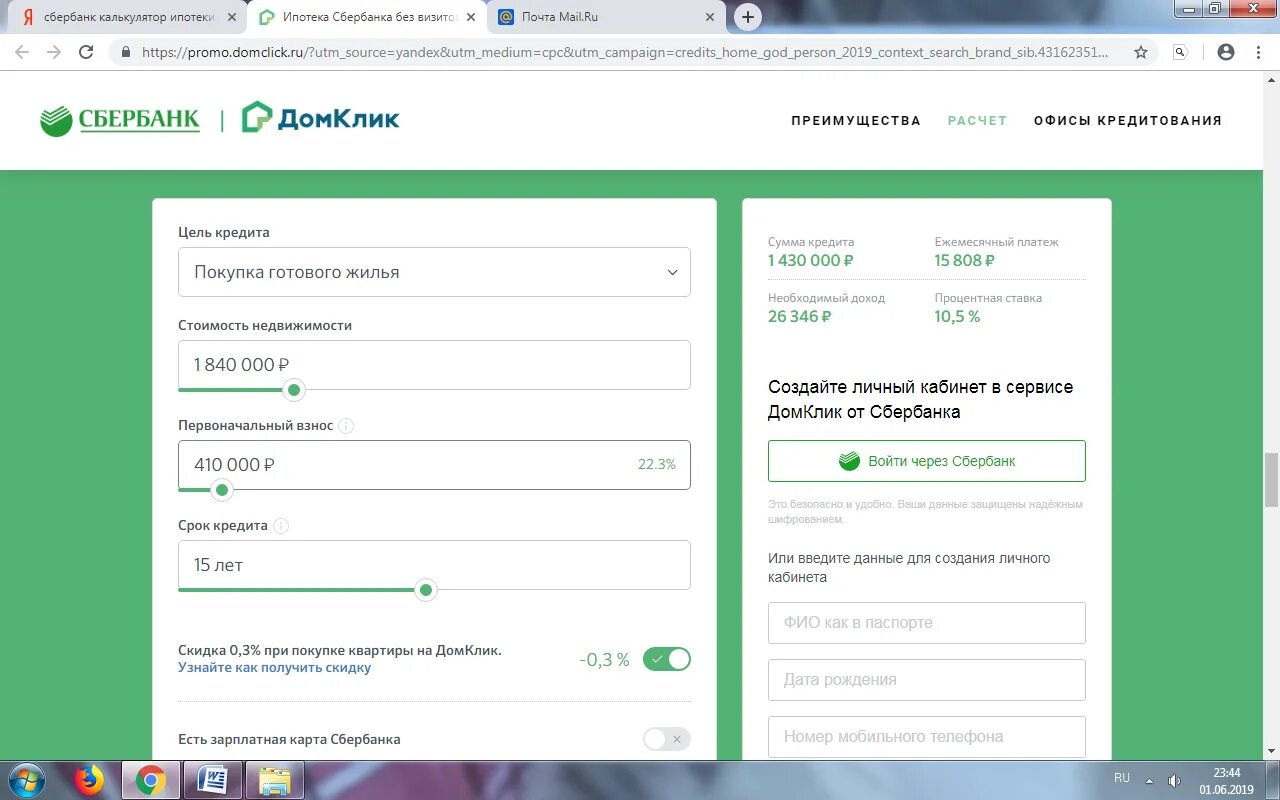Viewport: 1280px width, 800px height.
Task: Open Chrome profile avatar icon
Action: point(1226,52)
